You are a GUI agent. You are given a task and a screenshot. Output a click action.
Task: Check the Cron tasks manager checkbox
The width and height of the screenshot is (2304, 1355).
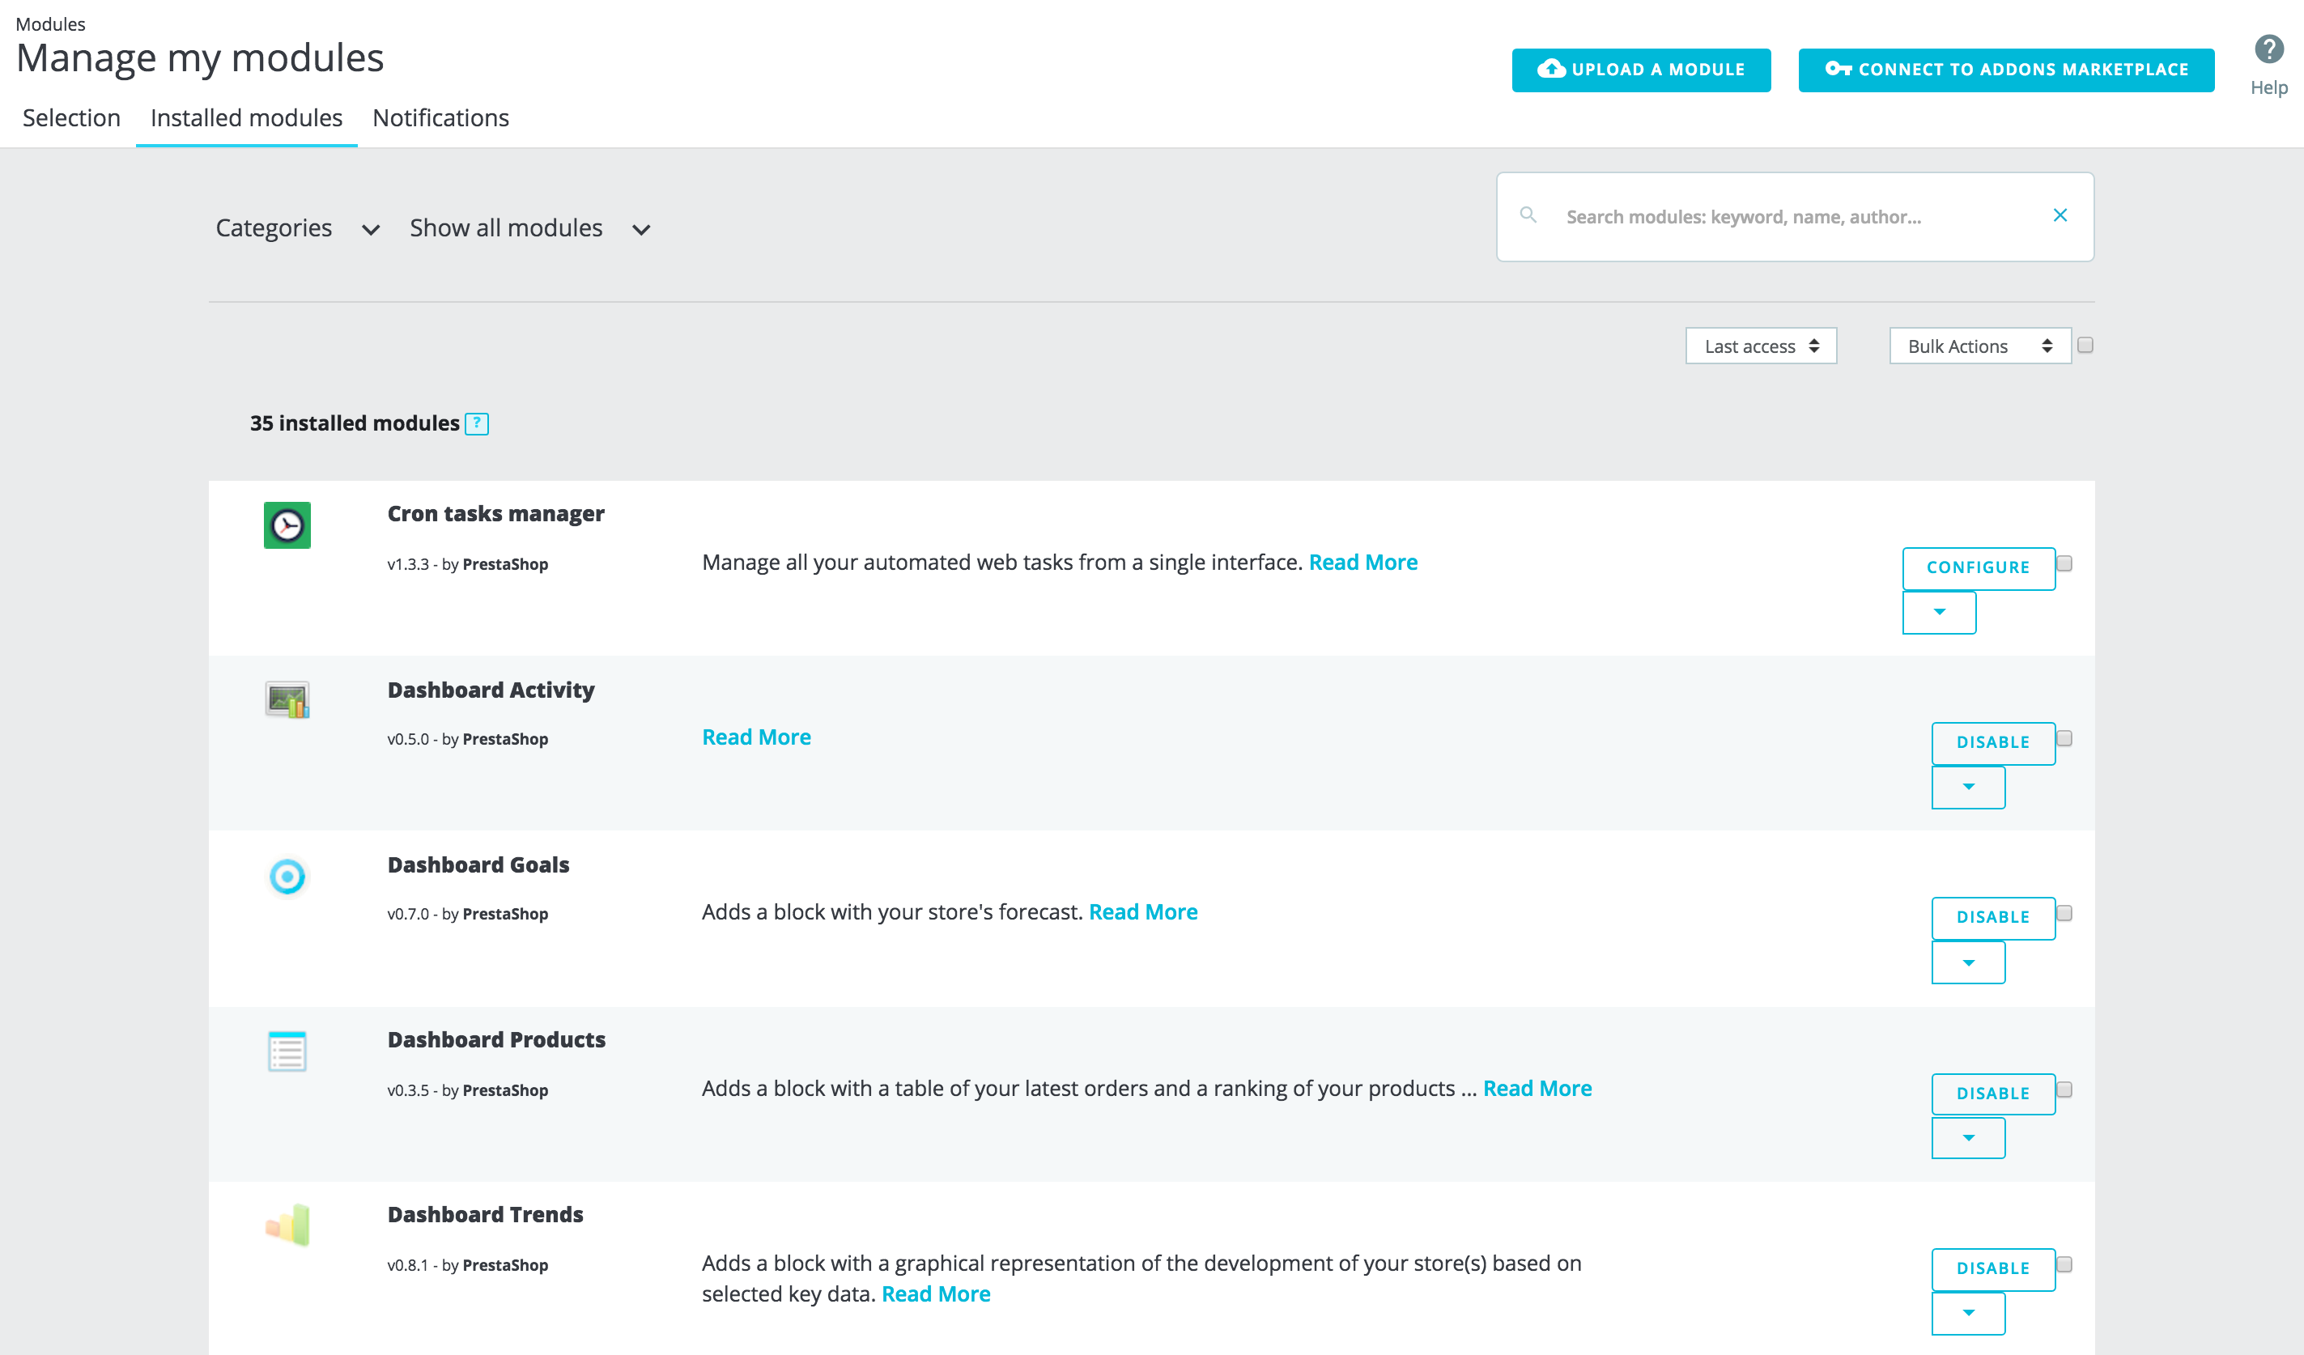coord(2064,564)
